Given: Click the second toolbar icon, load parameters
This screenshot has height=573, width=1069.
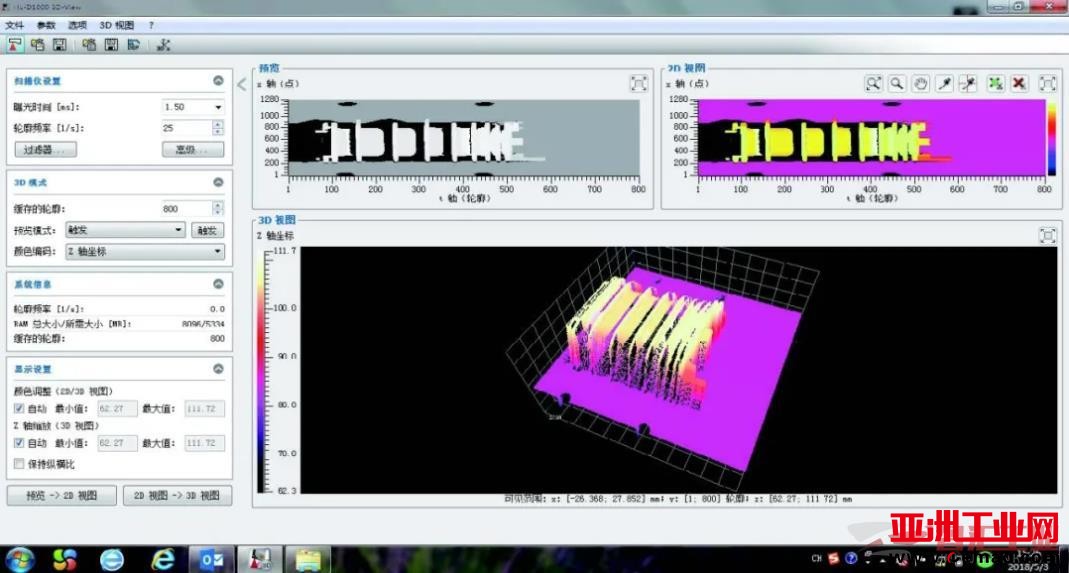Looking at the screenshot, I should pyautogui.click(x=38, y=45).
